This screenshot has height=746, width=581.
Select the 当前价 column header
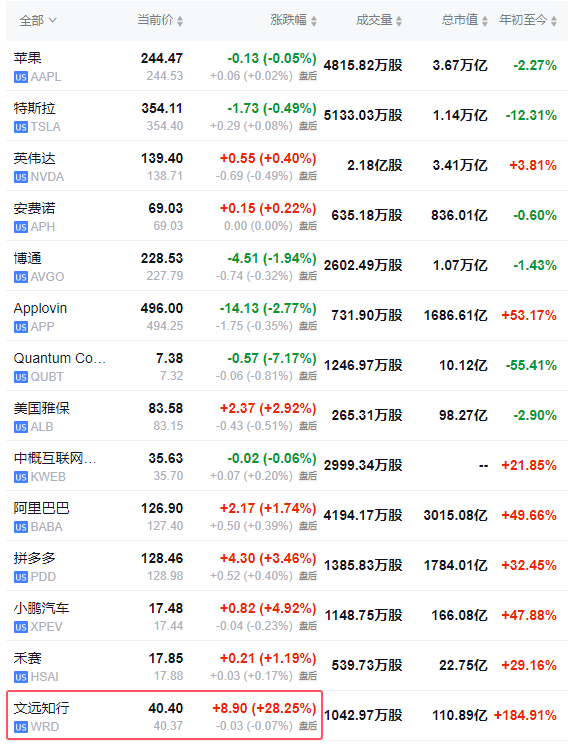(155, 20)
